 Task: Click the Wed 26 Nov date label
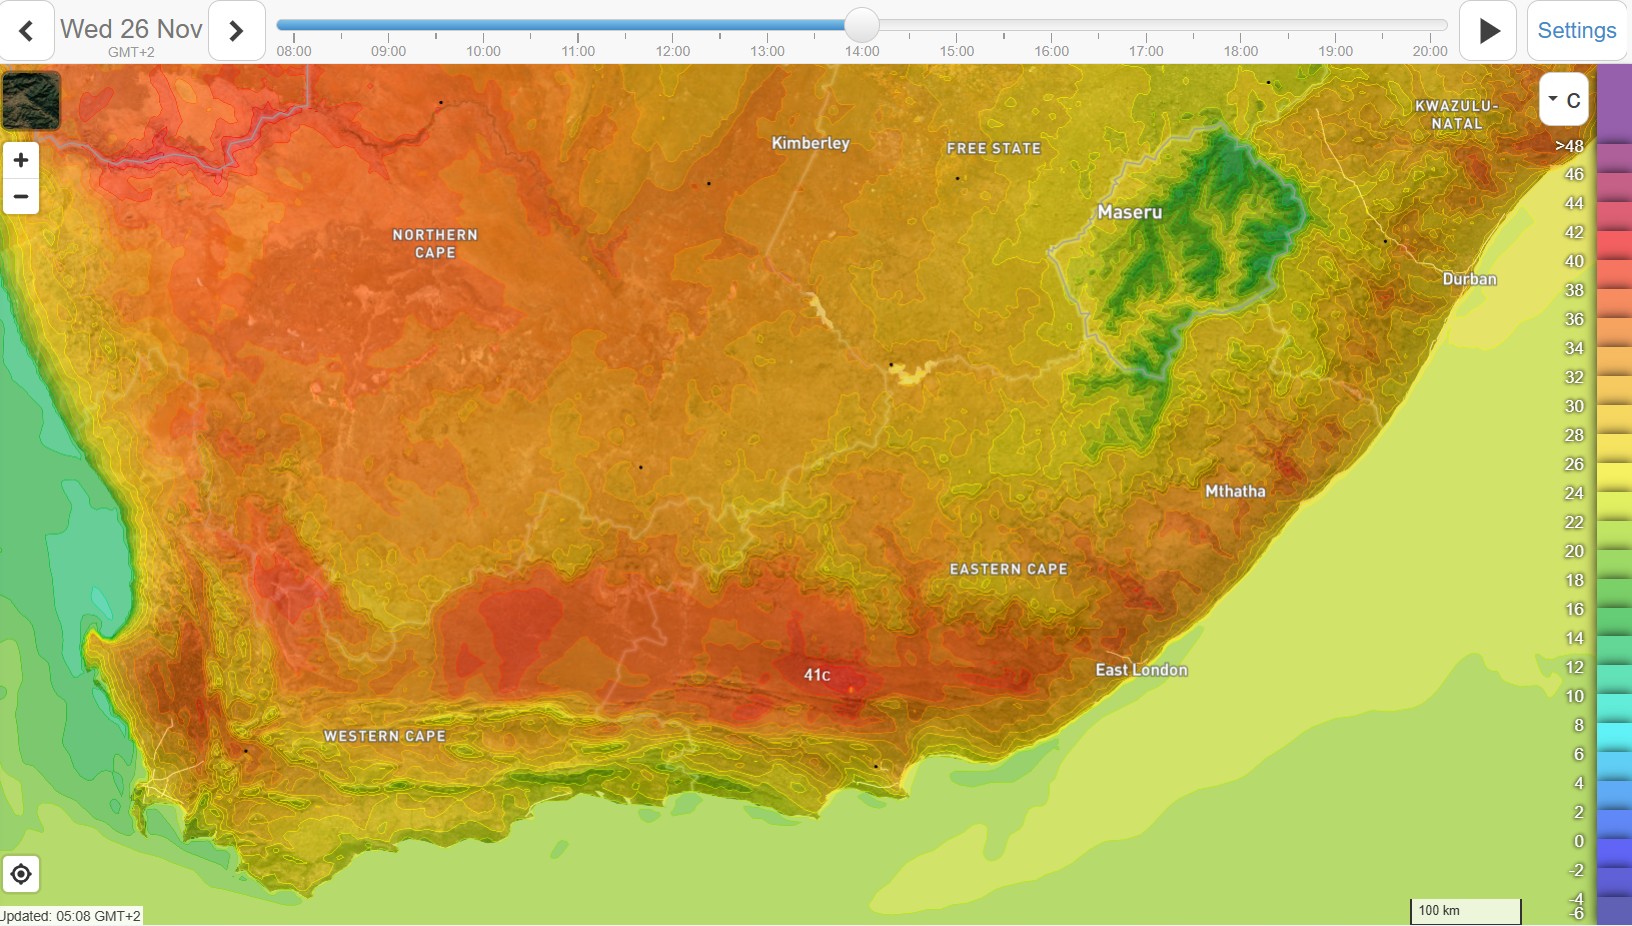pos(131,29)
